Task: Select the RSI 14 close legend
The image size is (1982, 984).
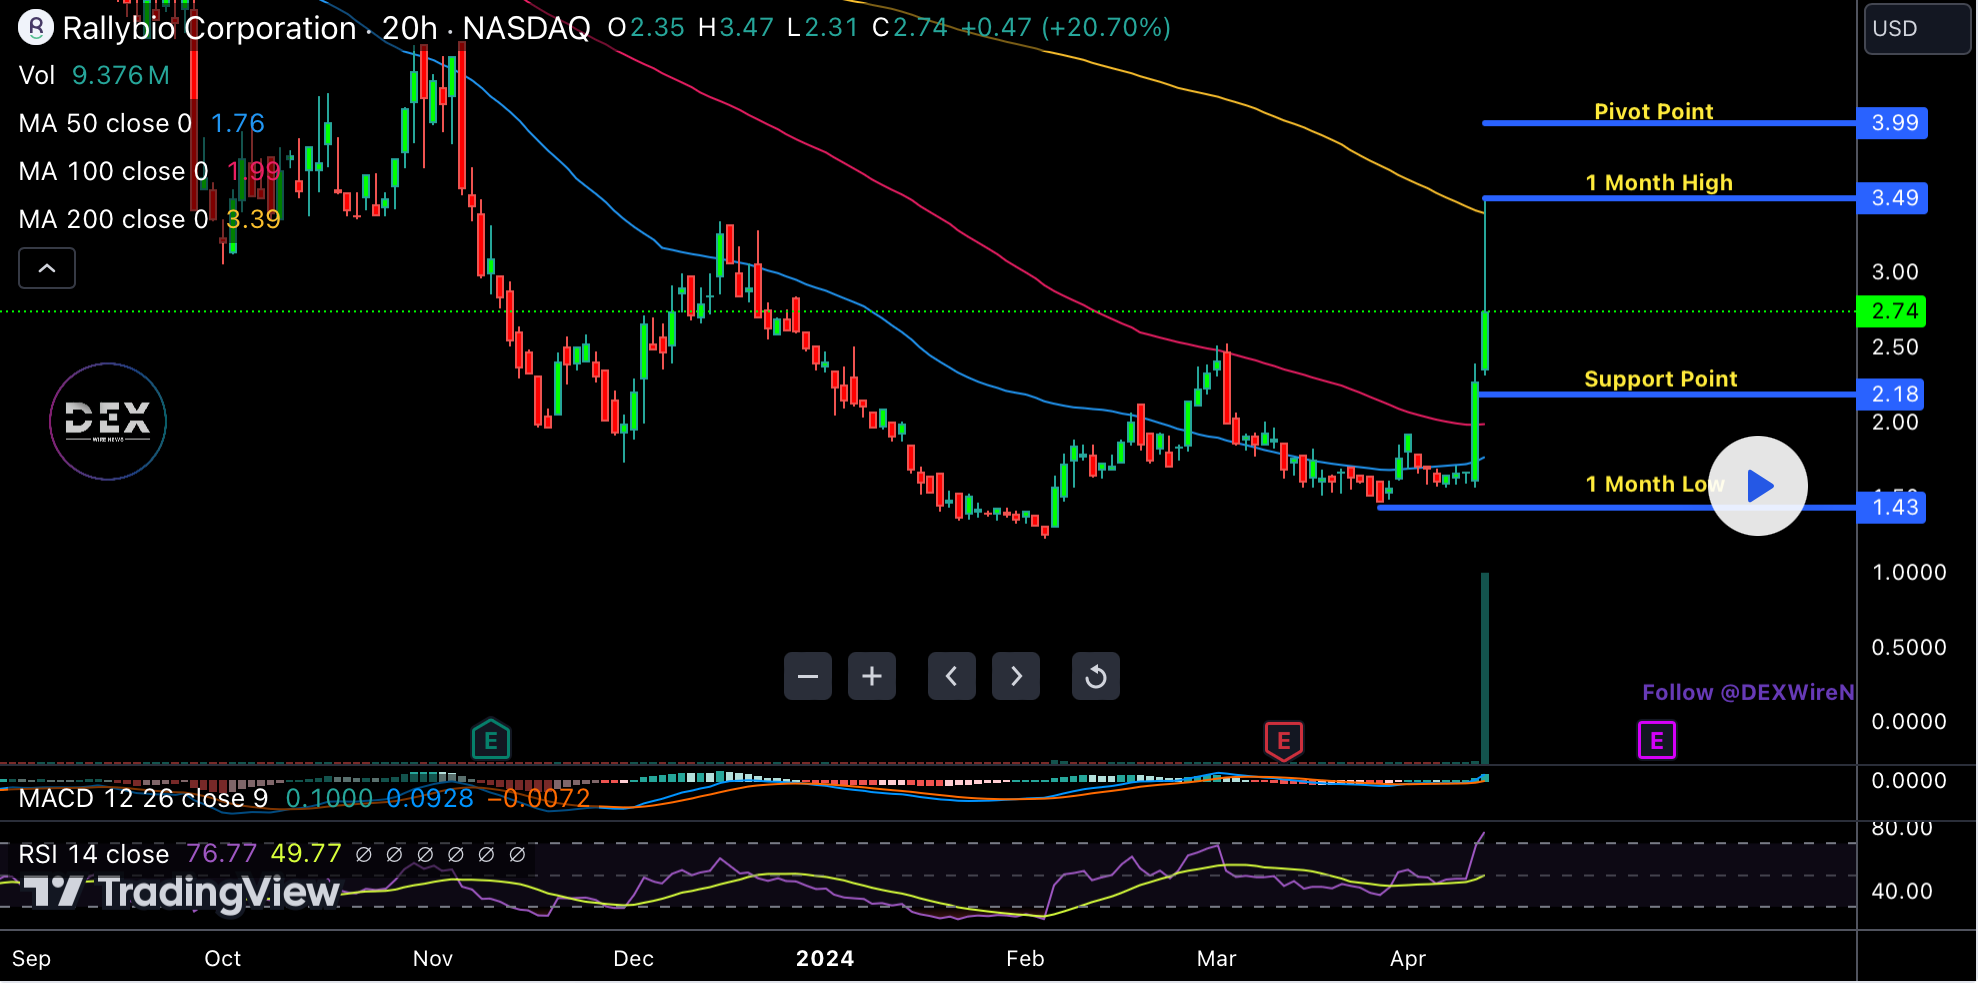Action: [x=94, y=855]
